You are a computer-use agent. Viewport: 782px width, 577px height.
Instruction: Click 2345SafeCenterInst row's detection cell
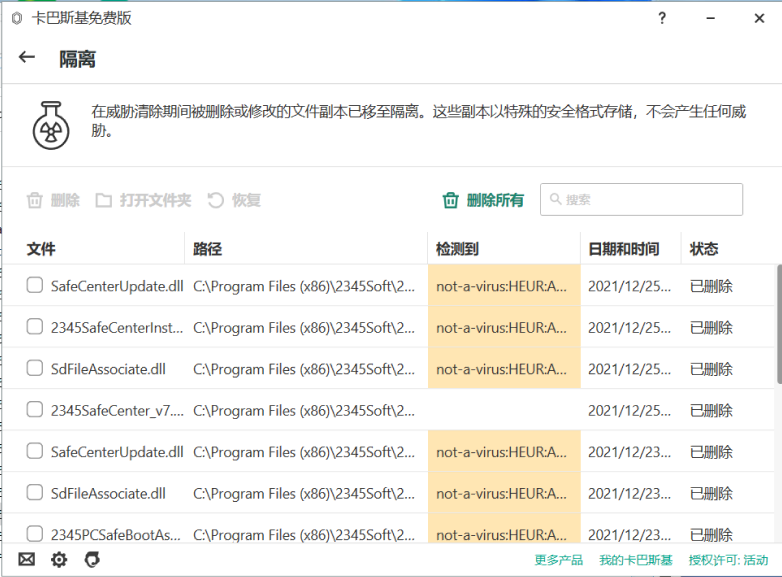coord(504,327)
